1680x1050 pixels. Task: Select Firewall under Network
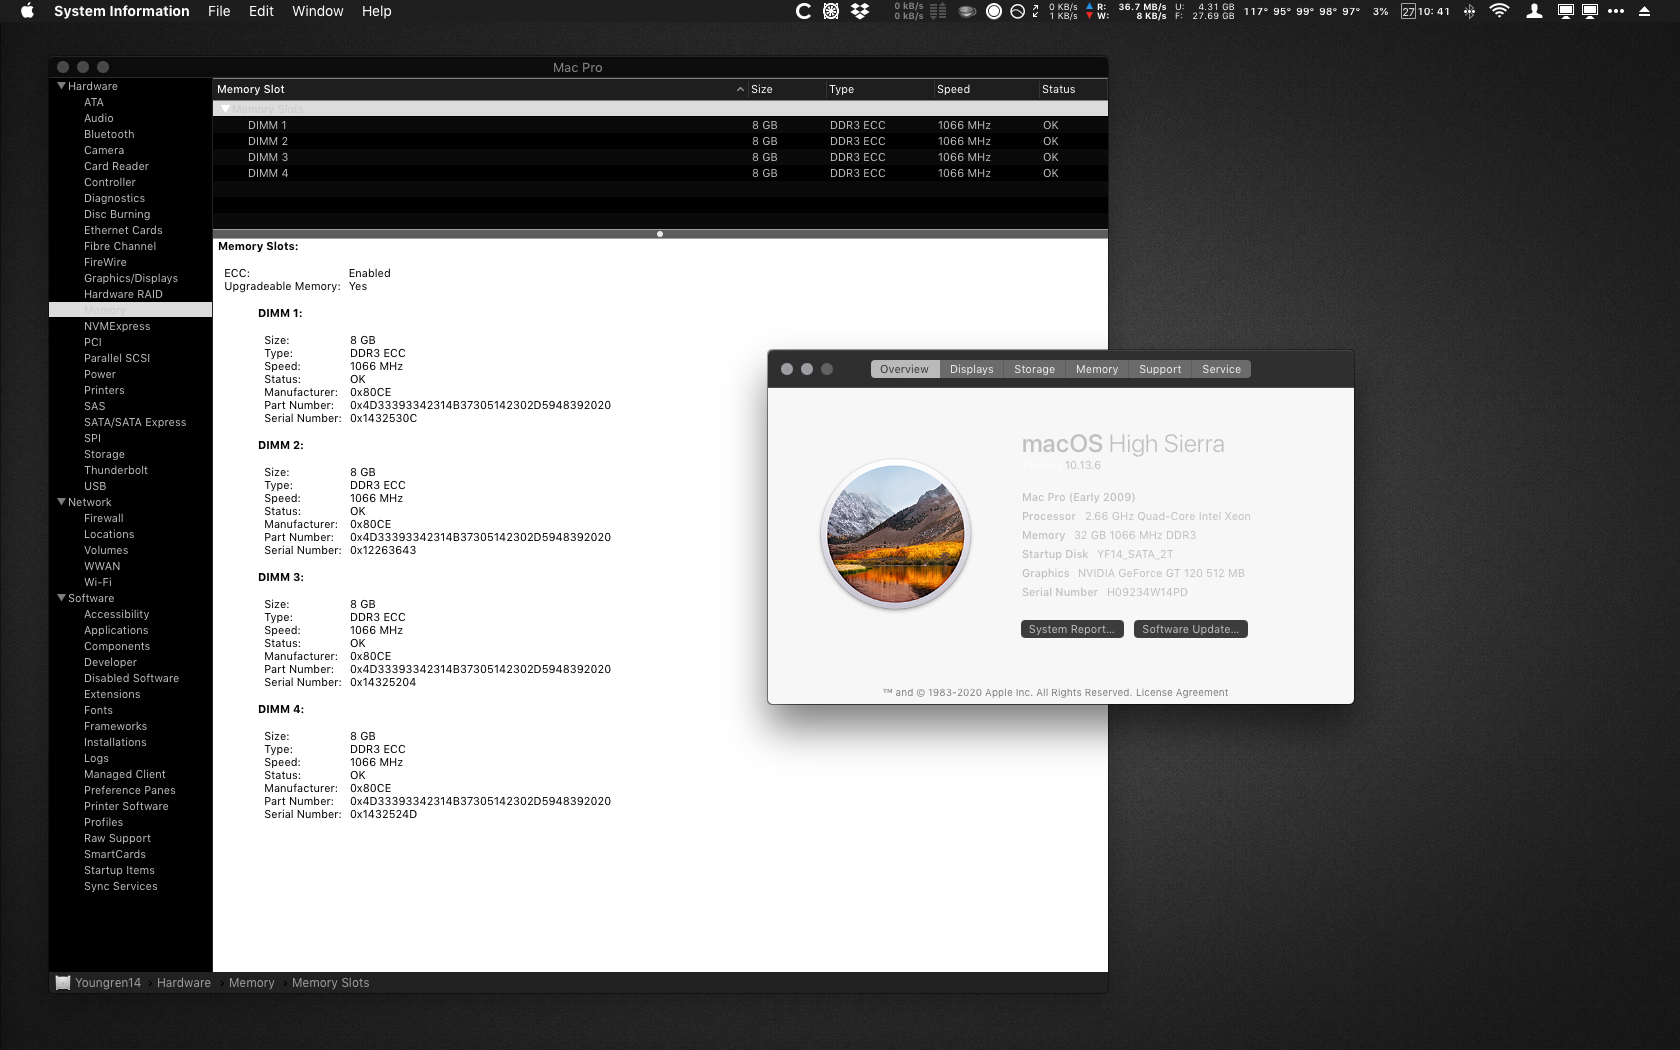click(x=104, y=518)
